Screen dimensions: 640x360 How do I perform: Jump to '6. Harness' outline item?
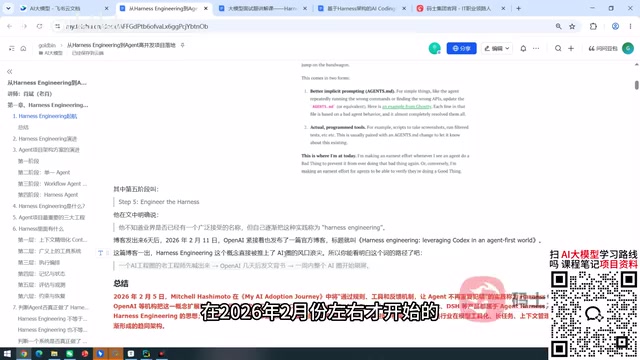click(38, 229)
